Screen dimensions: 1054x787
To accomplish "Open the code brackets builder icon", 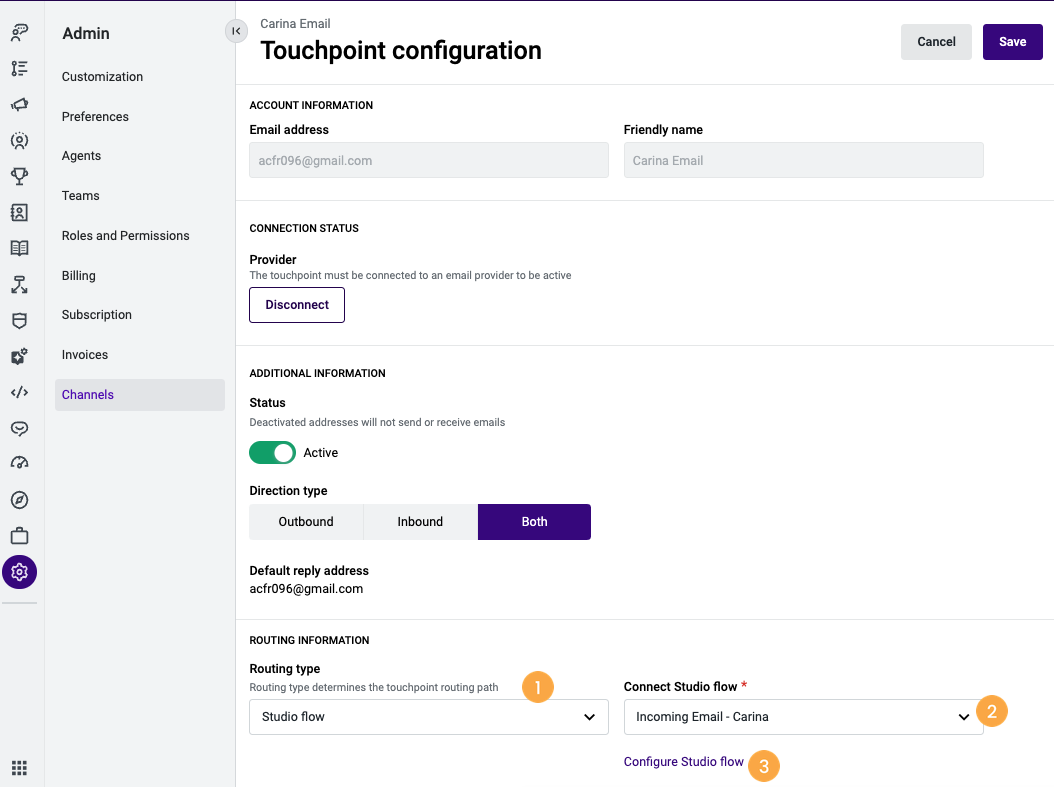I will coord(19,392).
